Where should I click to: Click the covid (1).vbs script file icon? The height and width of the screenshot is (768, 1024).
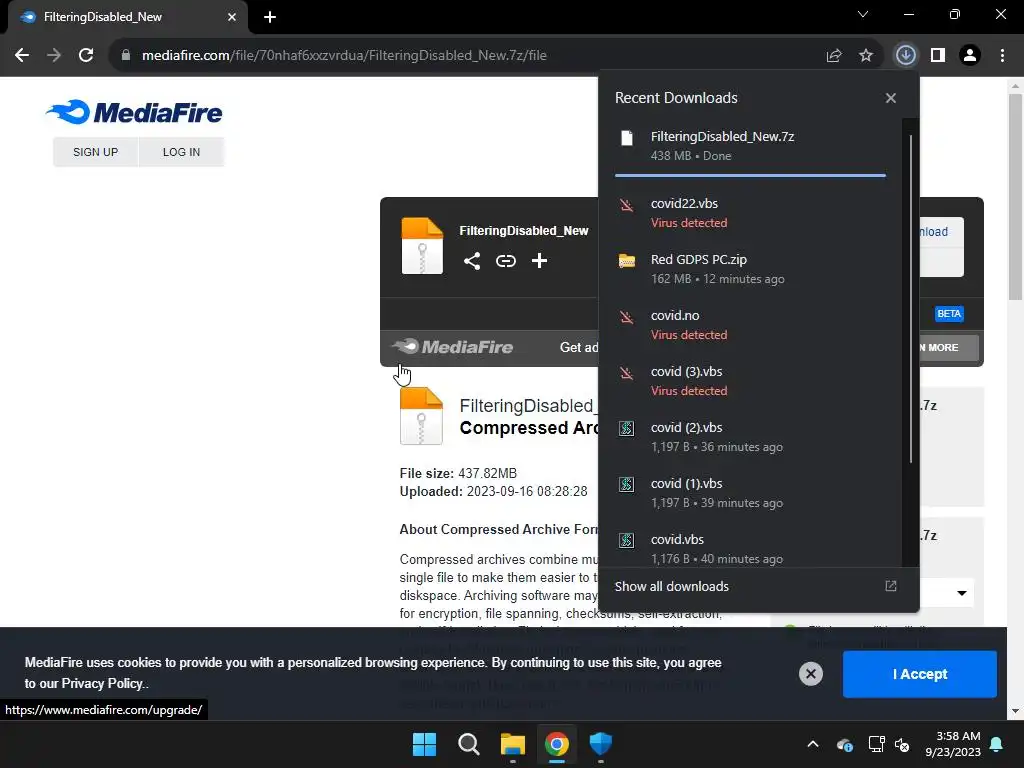[x=626, y=485]
